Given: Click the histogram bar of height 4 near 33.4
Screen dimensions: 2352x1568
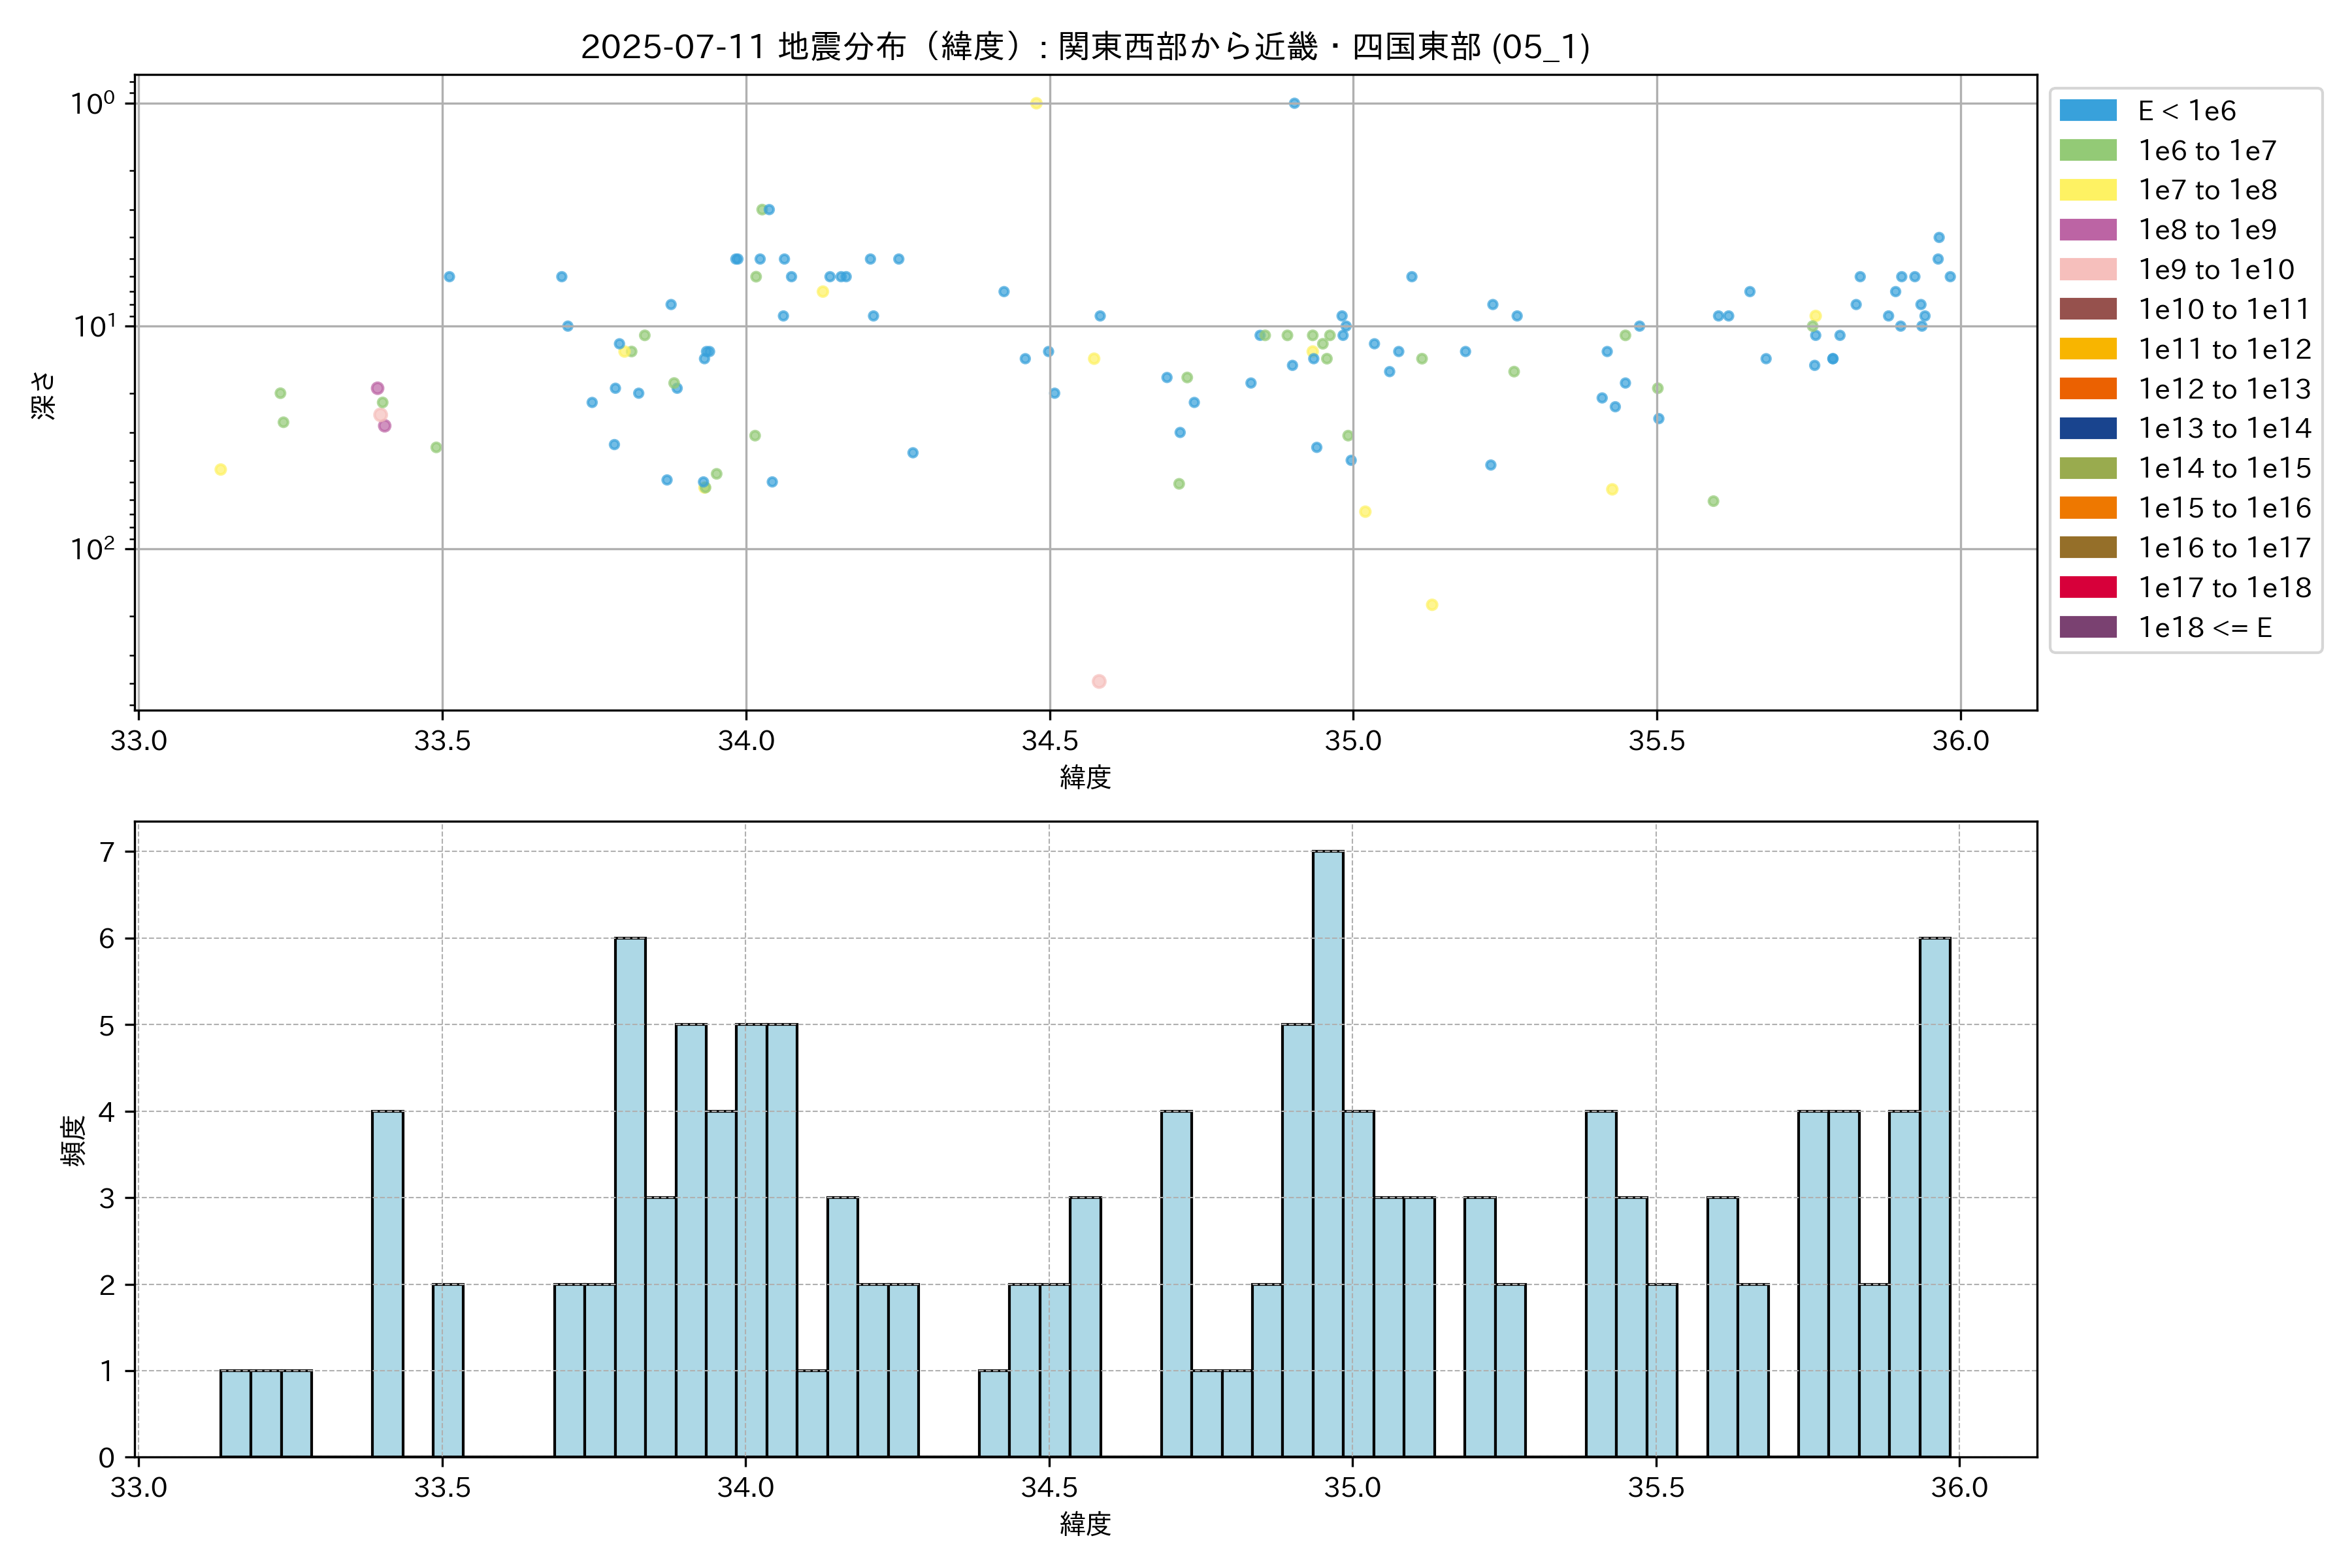Looking at the screenshot, I should pos(387,1285).
